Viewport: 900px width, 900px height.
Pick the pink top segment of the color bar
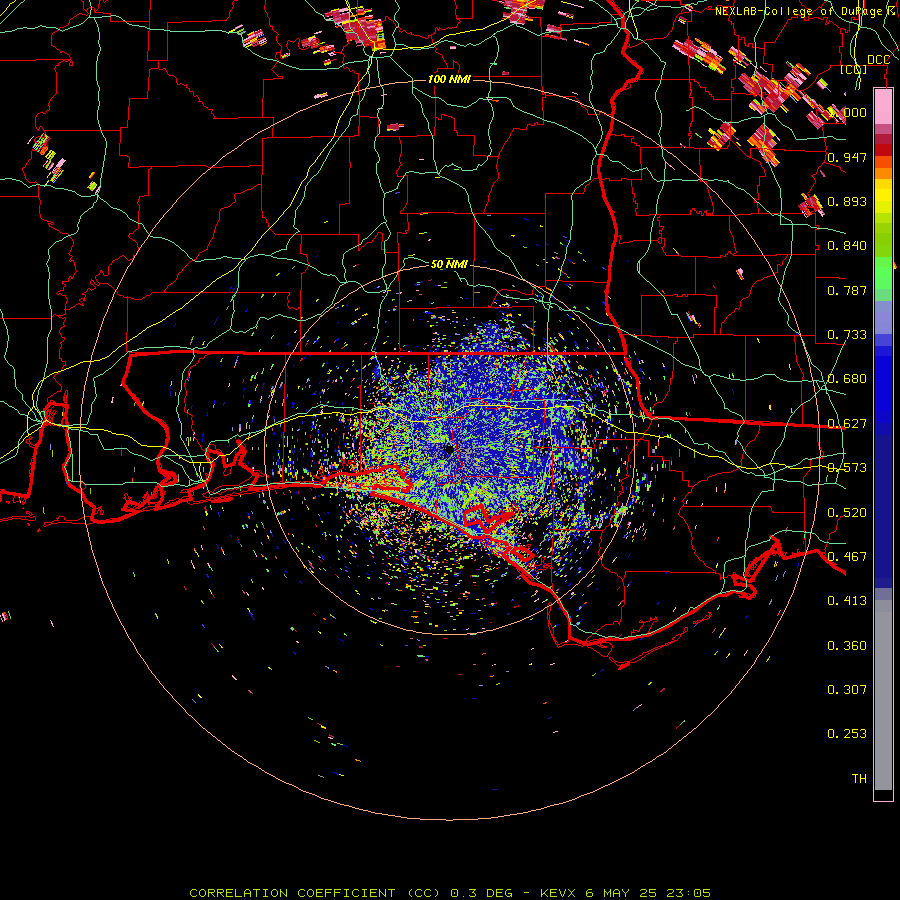point(883,106)
